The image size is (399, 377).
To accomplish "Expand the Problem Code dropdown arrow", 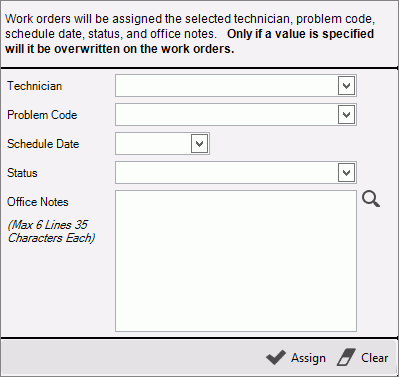I will [x=346, y=115].
